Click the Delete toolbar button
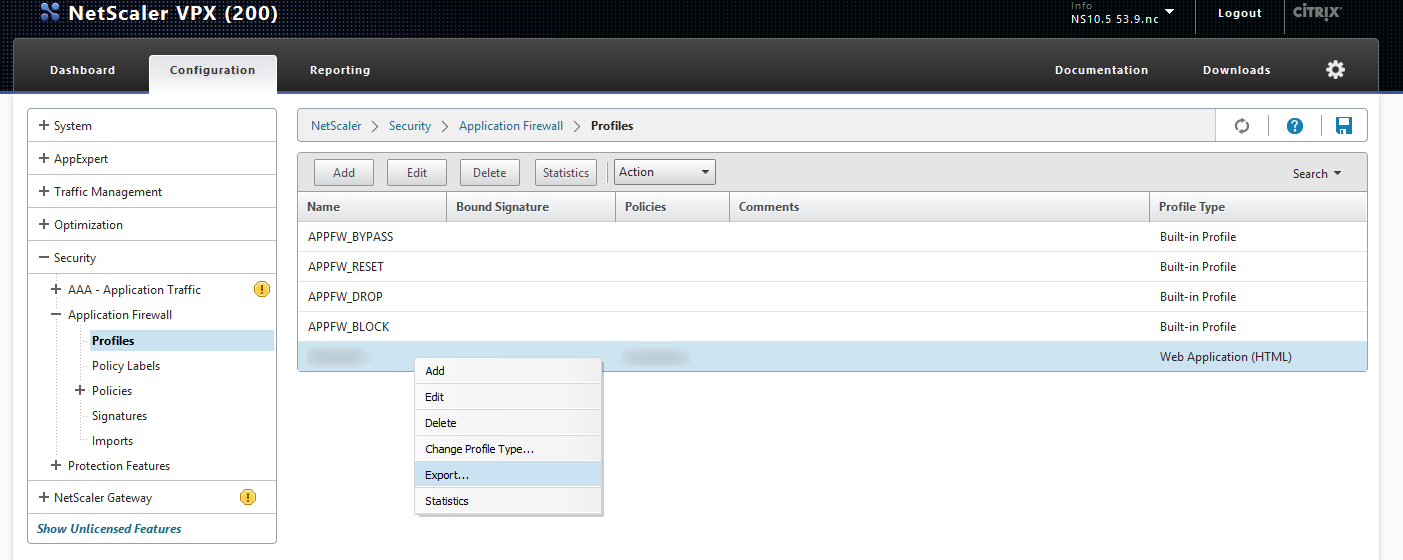 tap(490, 173)
